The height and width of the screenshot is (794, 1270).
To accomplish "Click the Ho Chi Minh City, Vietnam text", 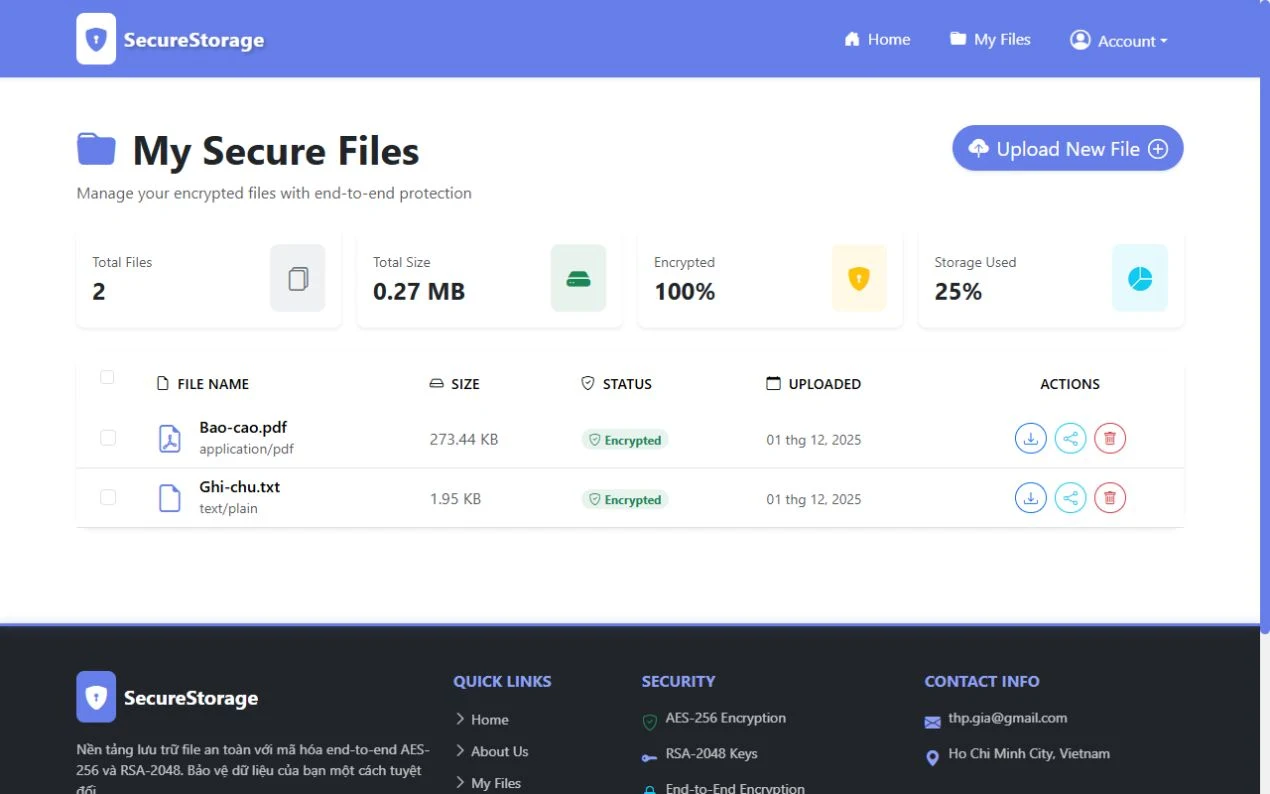I will 1029,754.
